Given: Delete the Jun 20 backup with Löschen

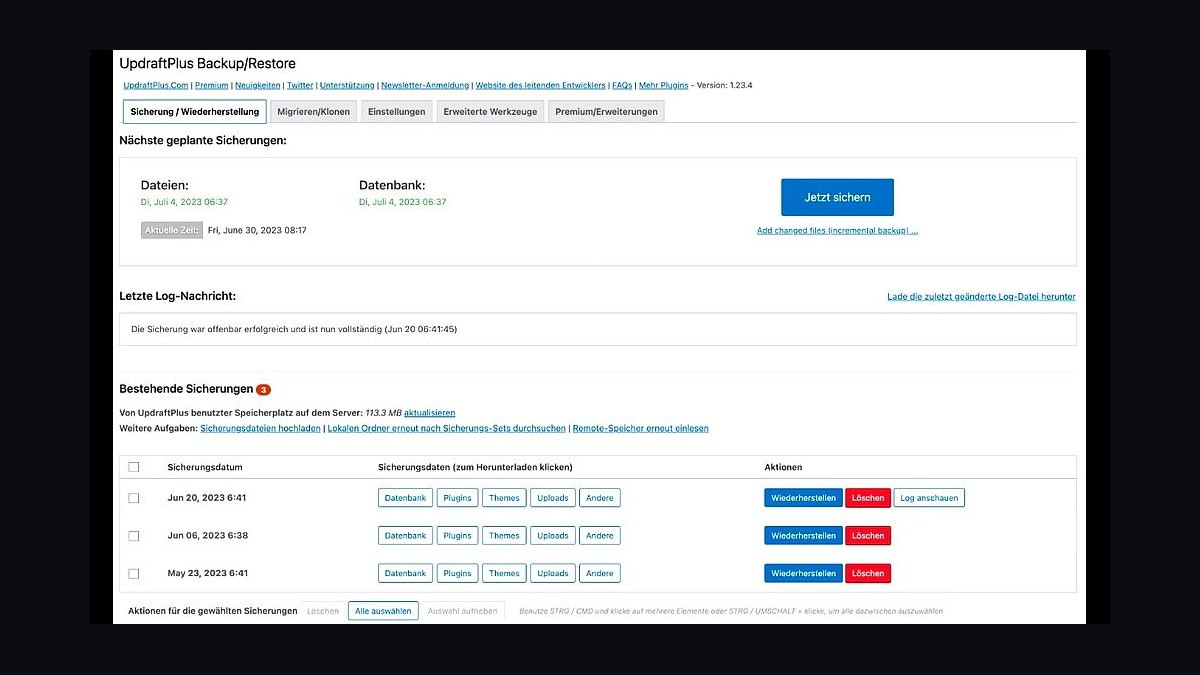Looking at the screenshot, I should click(868, 497).
